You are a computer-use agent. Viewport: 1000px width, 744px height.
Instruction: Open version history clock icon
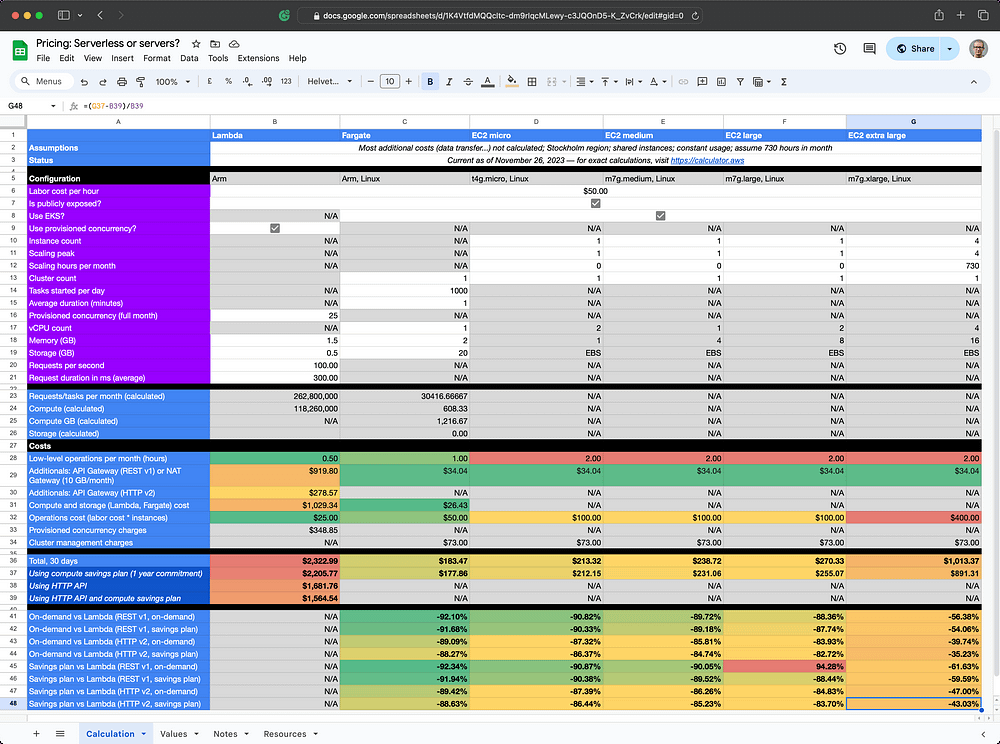point(840,48)
